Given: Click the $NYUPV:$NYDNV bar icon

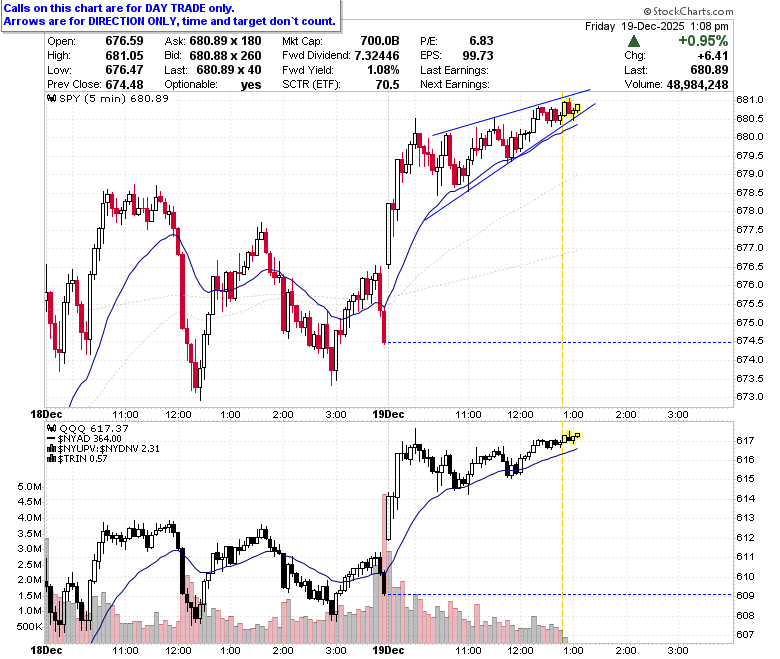Looking at the screenshot, I should 51,449.
